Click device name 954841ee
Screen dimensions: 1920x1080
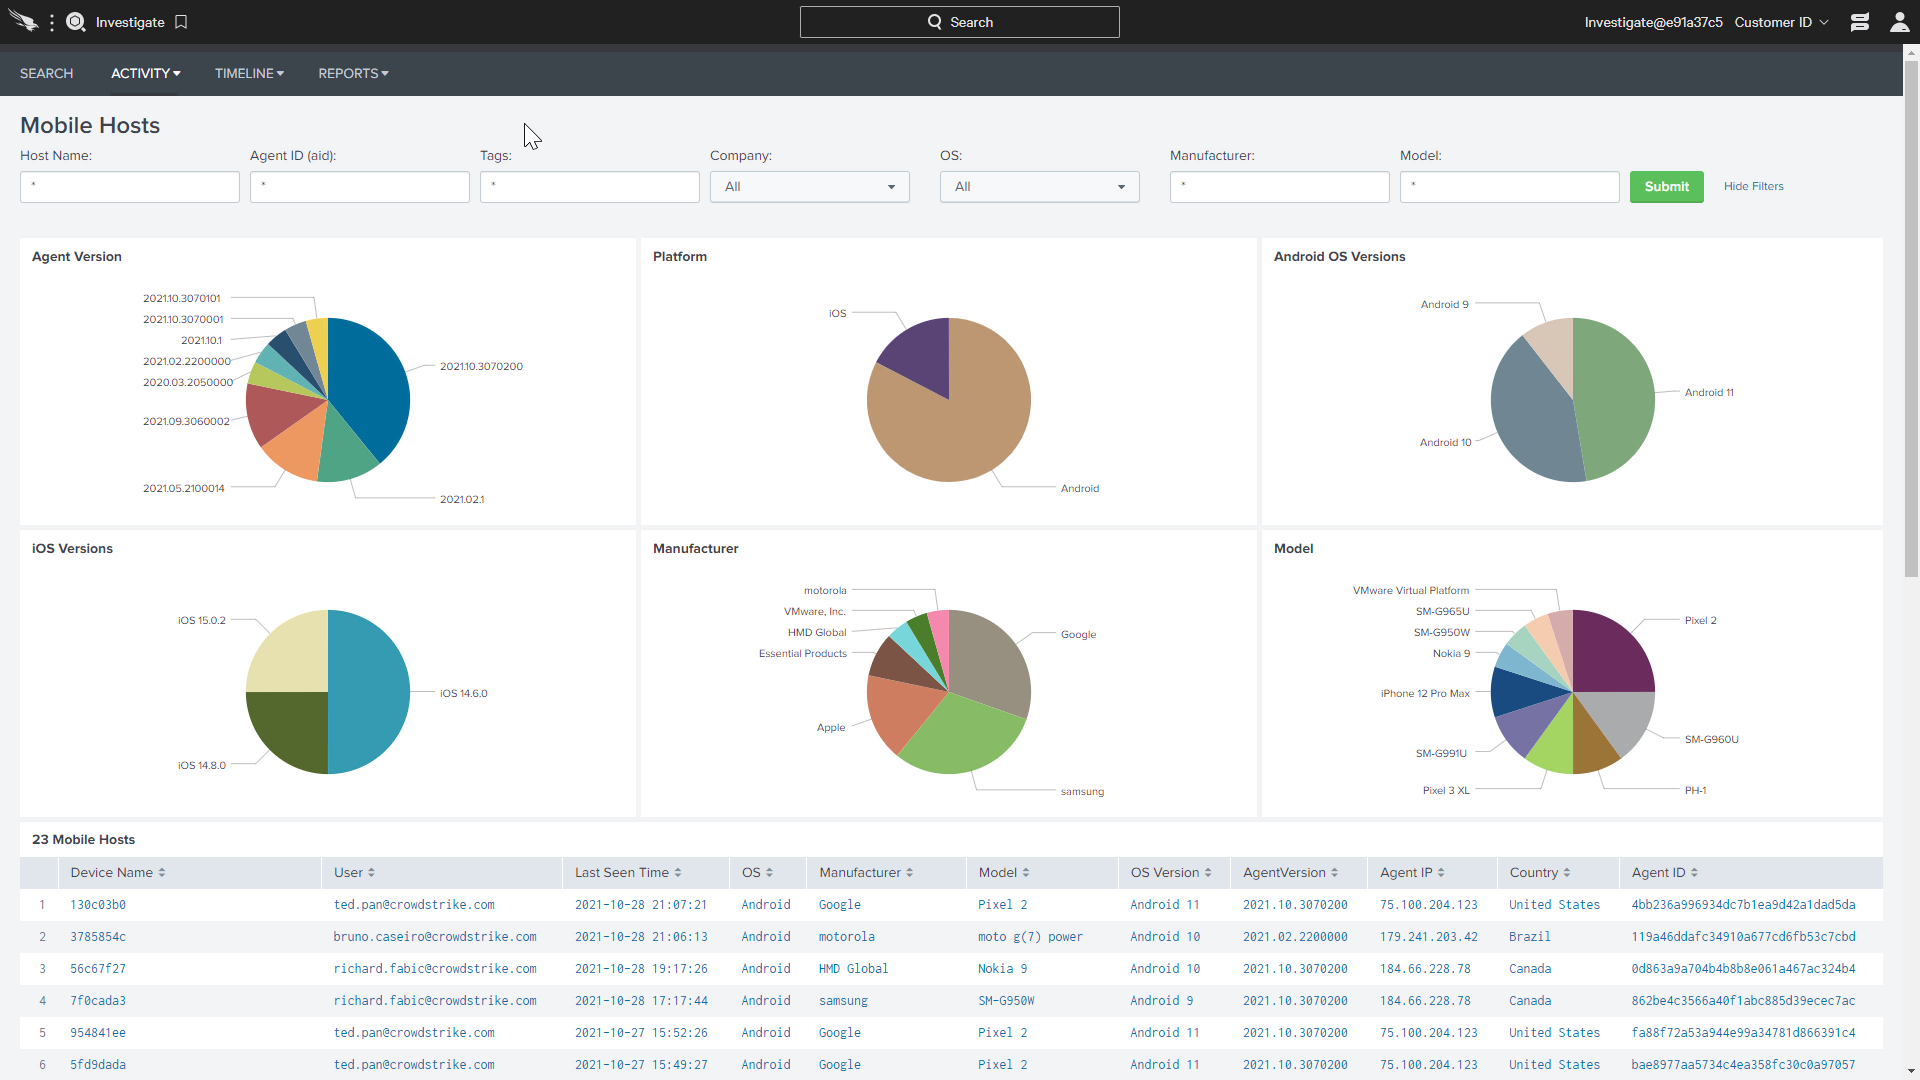98,1033
